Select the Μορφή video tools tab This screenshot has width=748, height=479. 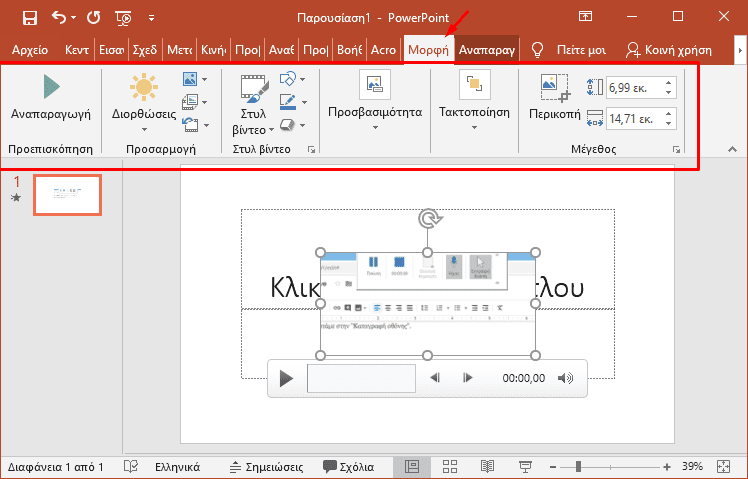click(428, 50)
